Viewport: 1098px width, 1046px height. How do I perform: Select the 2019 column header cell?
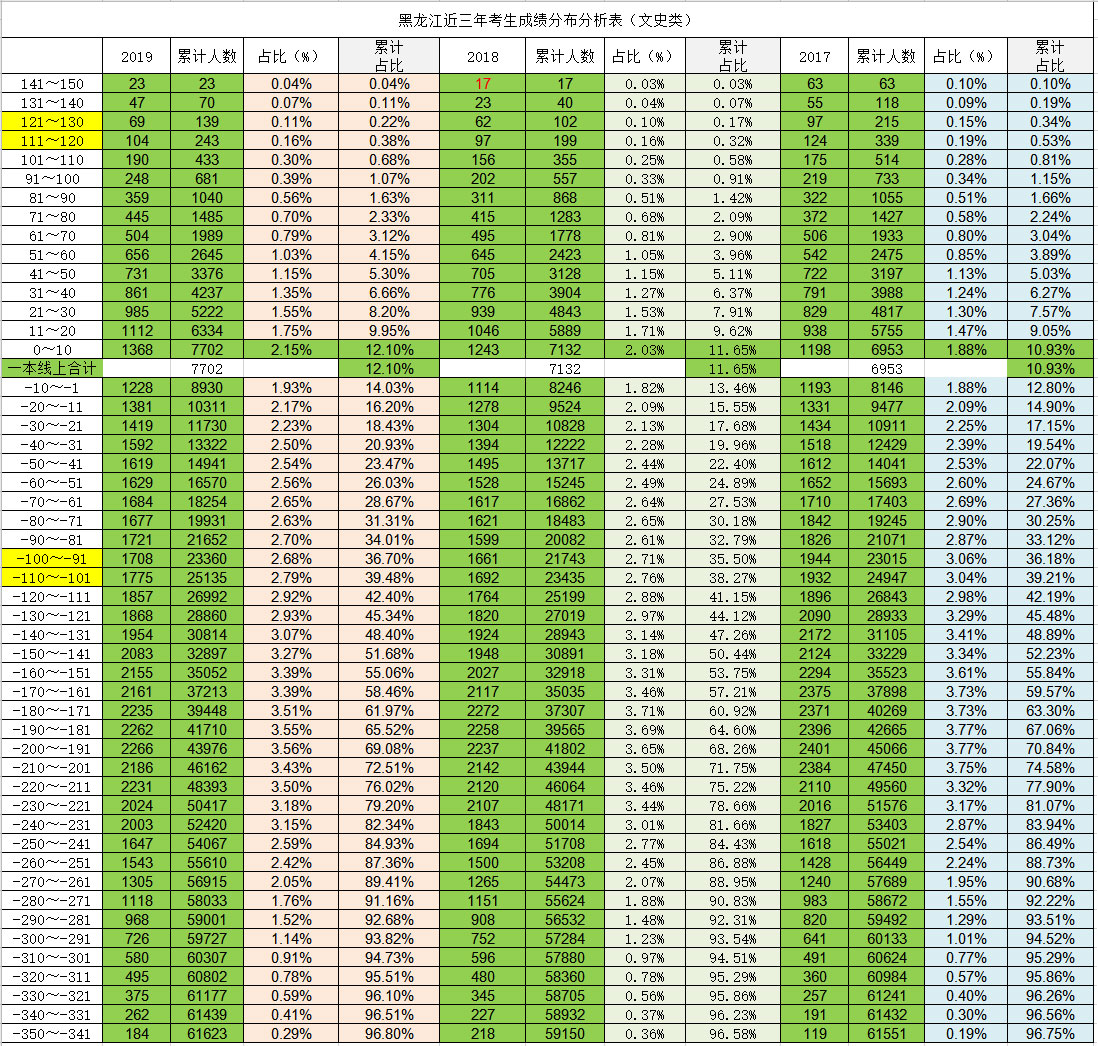click(137, 57)
